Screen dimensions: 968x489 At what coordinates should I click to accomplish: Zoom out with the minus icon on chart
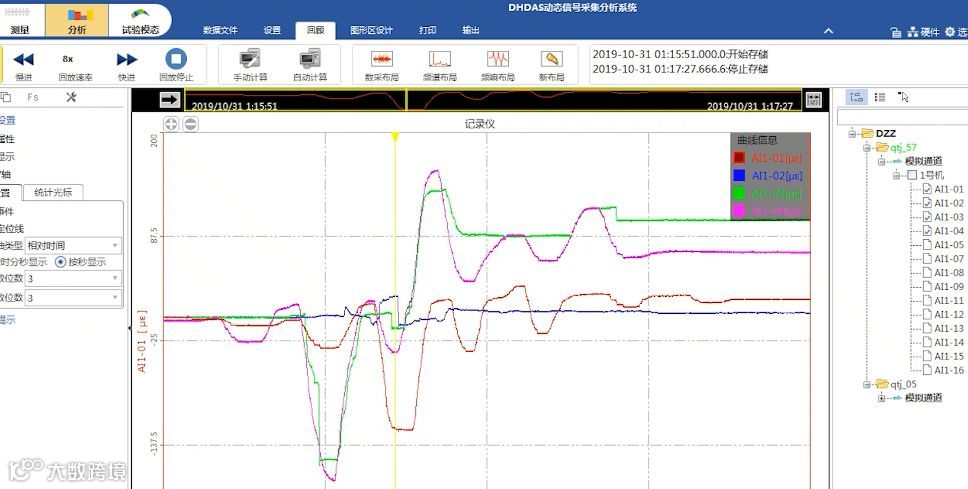click(x=191, y=124)
